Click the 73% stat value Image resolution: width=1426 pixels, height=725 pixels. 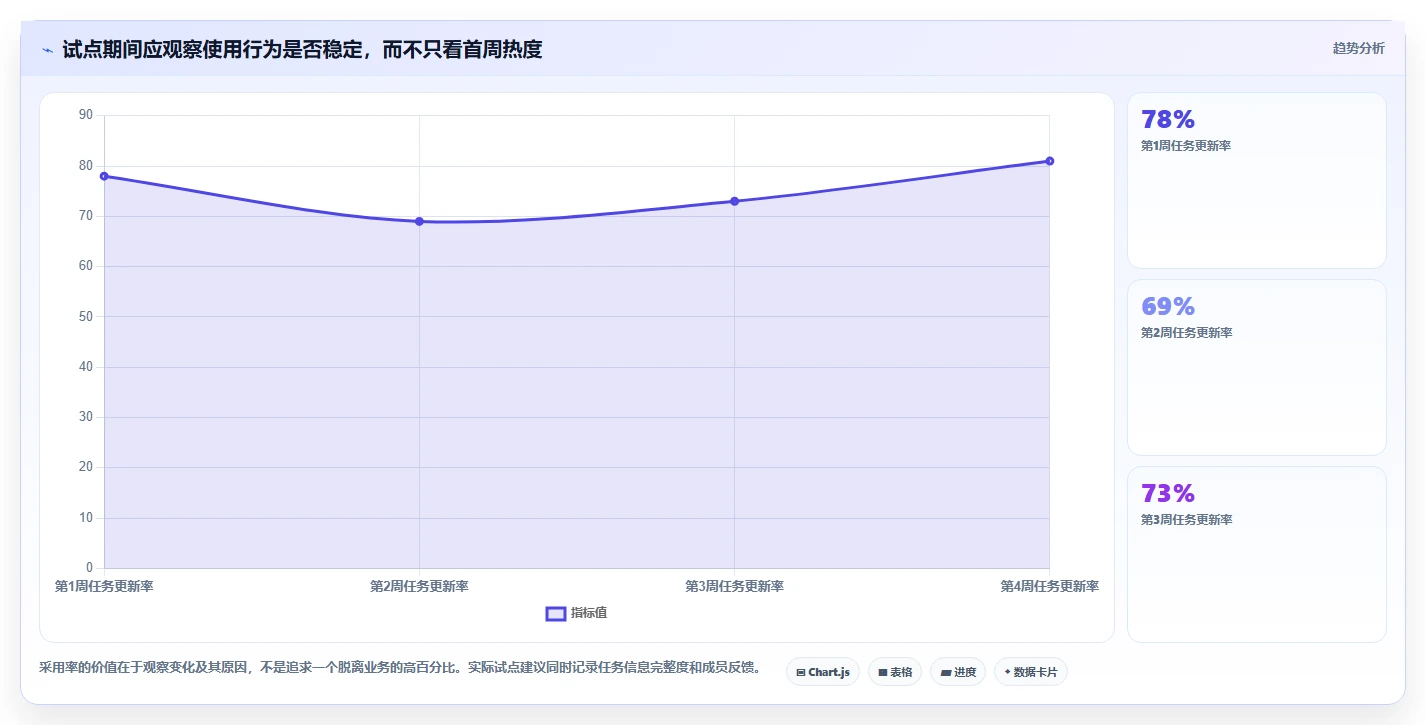[1168, 494]
